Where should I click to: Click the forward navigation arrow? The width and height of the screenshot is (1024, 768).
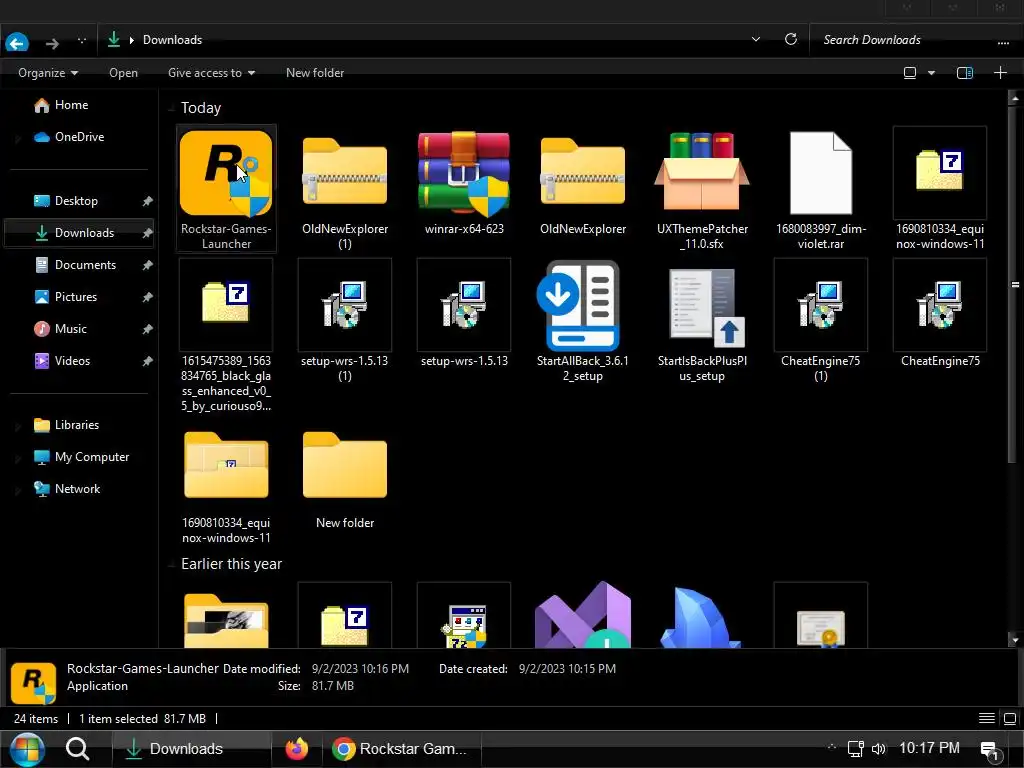(52, 43)
